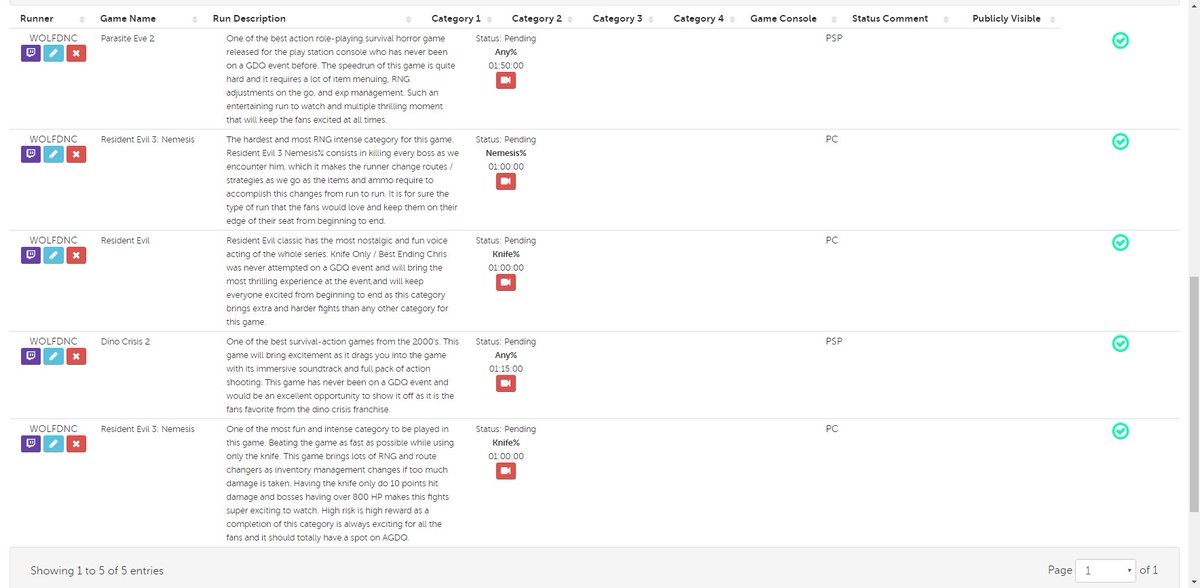Click PSP console in Dino Crisis 2 row
The image size is (1200, 588).
click(834, 341)
